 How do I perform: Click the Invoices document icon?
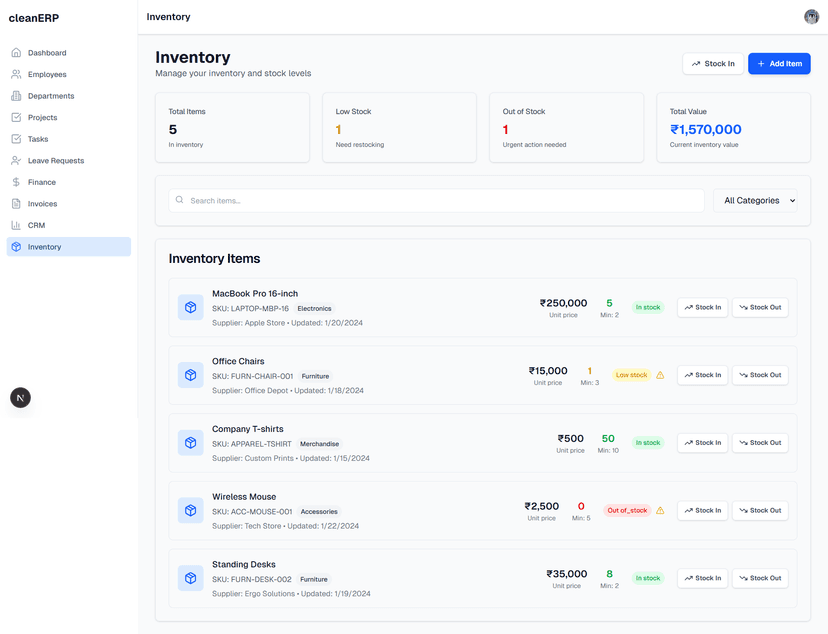click(x=16, y=204)
